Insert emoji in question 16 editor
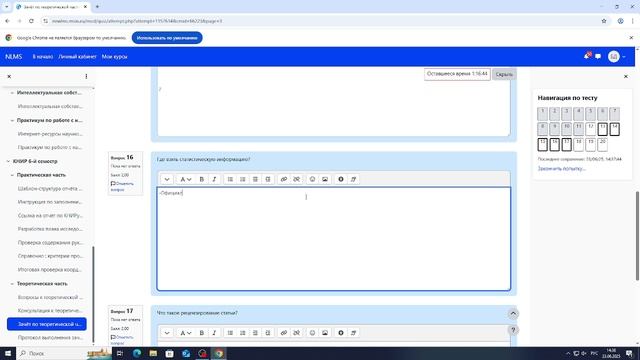This screenshot has height=360, width=640. click(x=312, y=179)
